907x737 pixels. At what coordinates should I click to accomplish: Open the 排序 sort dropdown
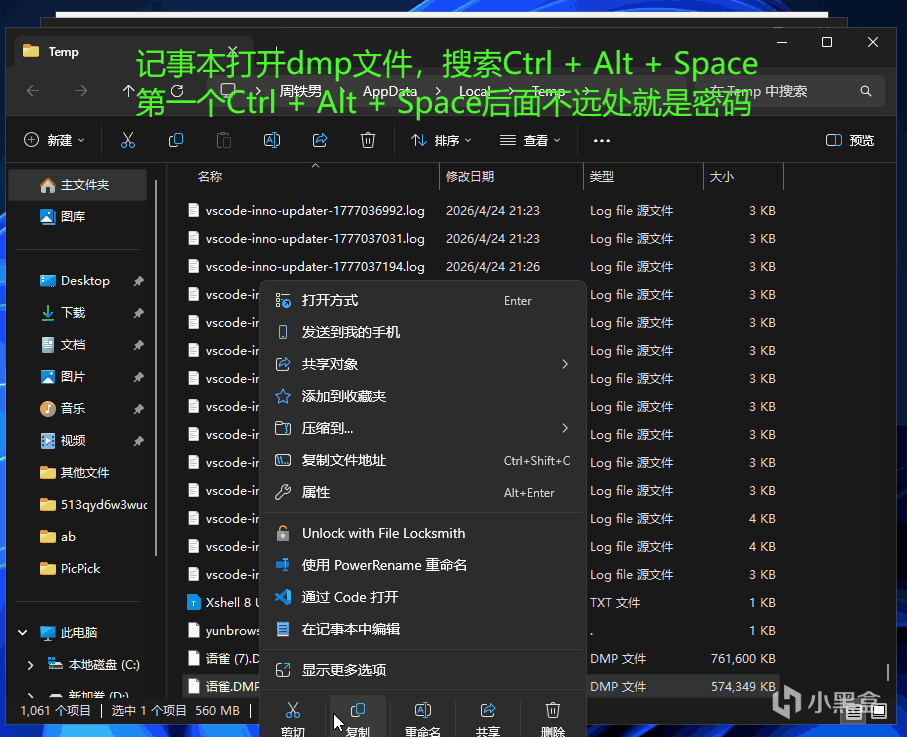(441, 141)
